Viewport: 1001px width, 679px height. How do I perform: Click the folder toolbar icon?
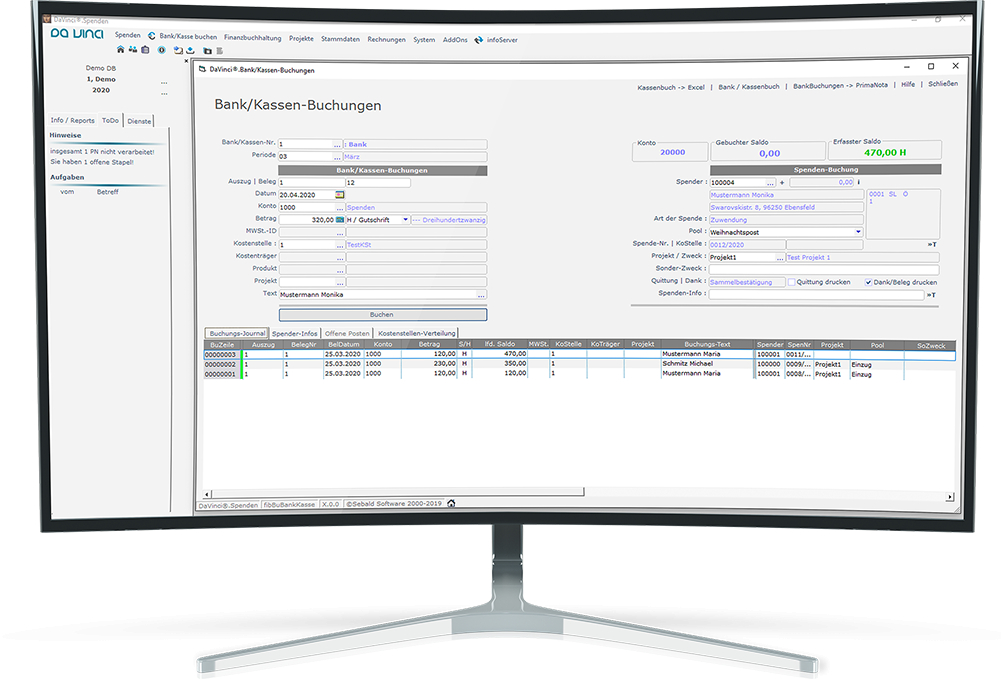click(207, 50)
